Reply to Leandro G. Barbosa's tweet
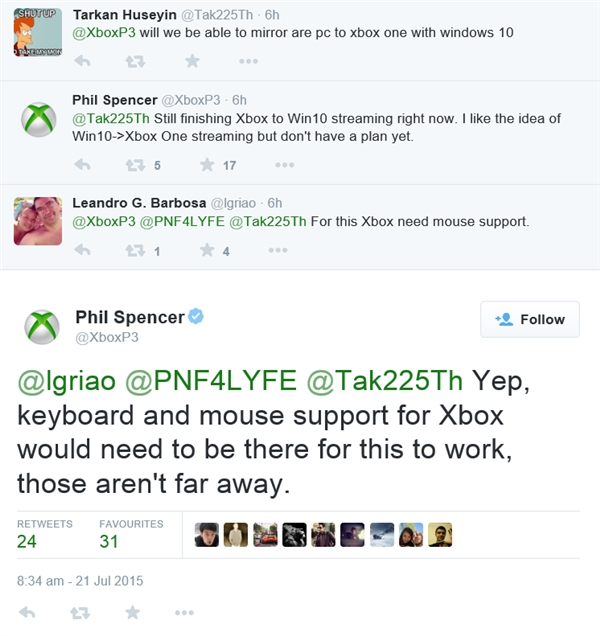 82,251
